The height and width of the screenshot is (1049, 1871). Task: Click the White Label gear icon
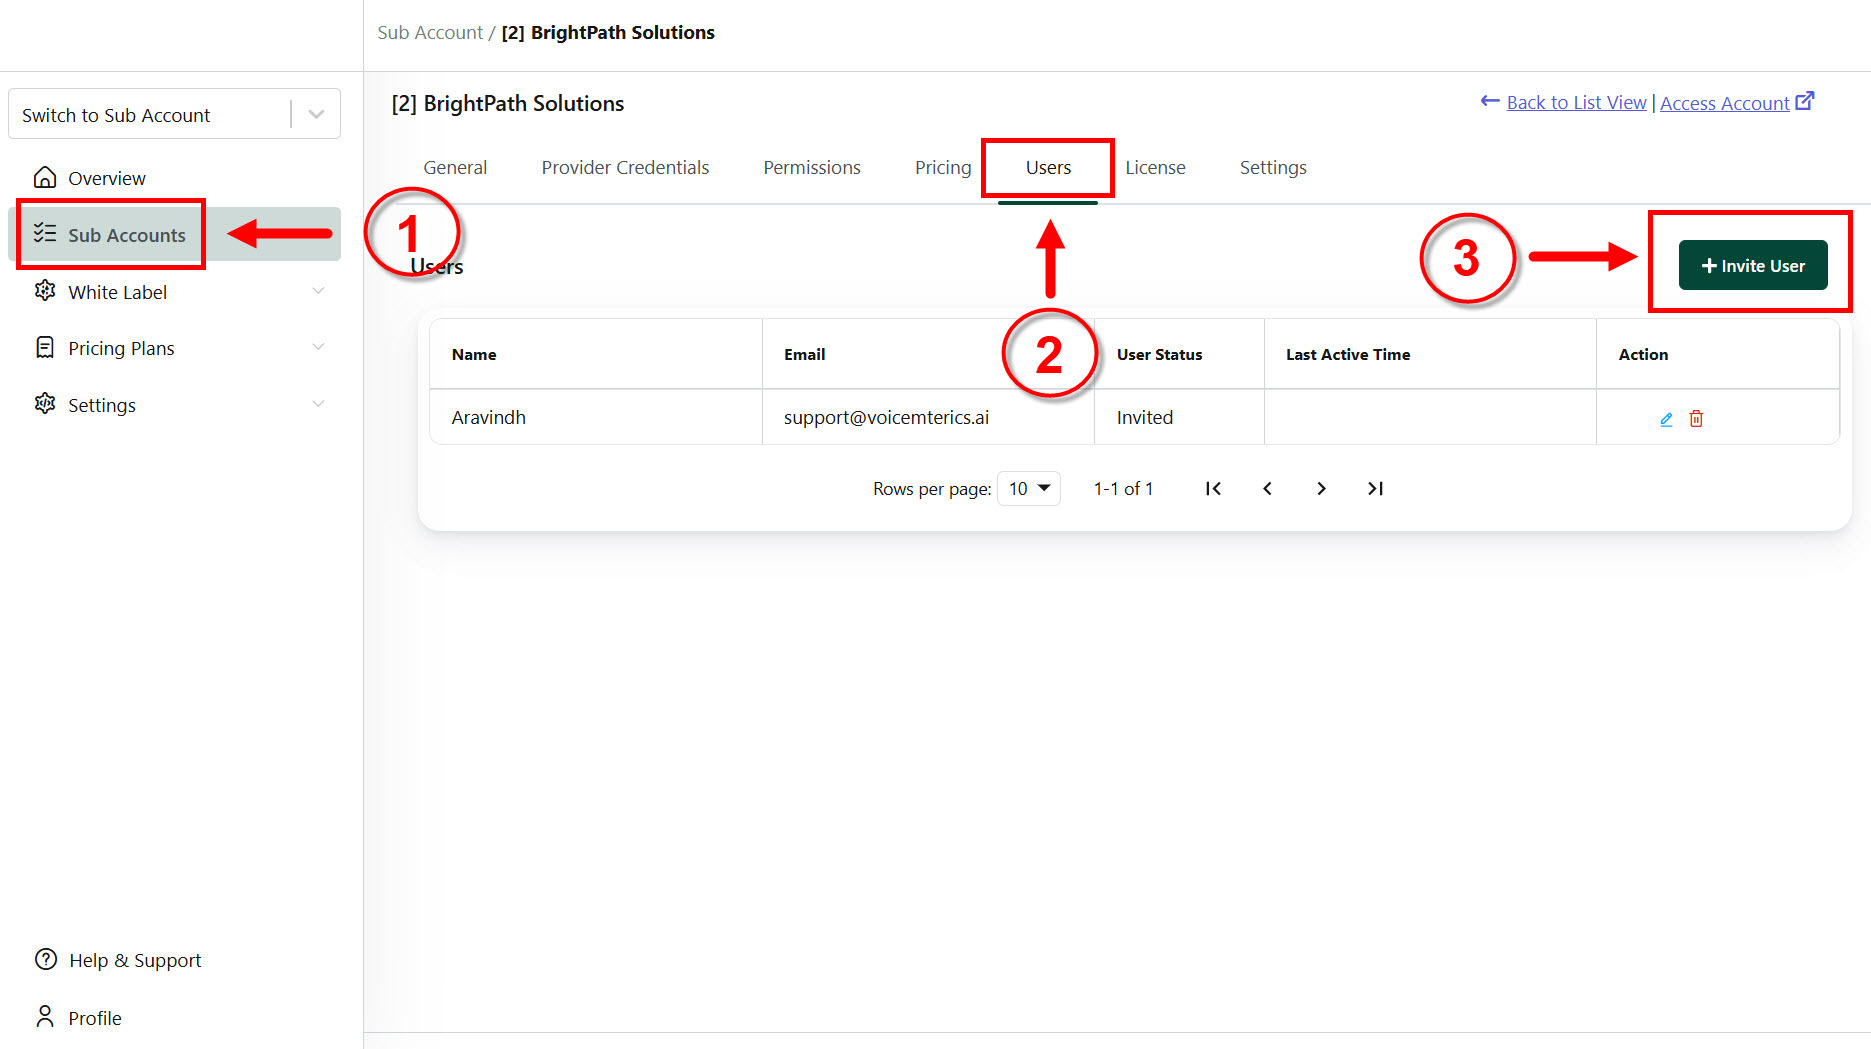45,291
